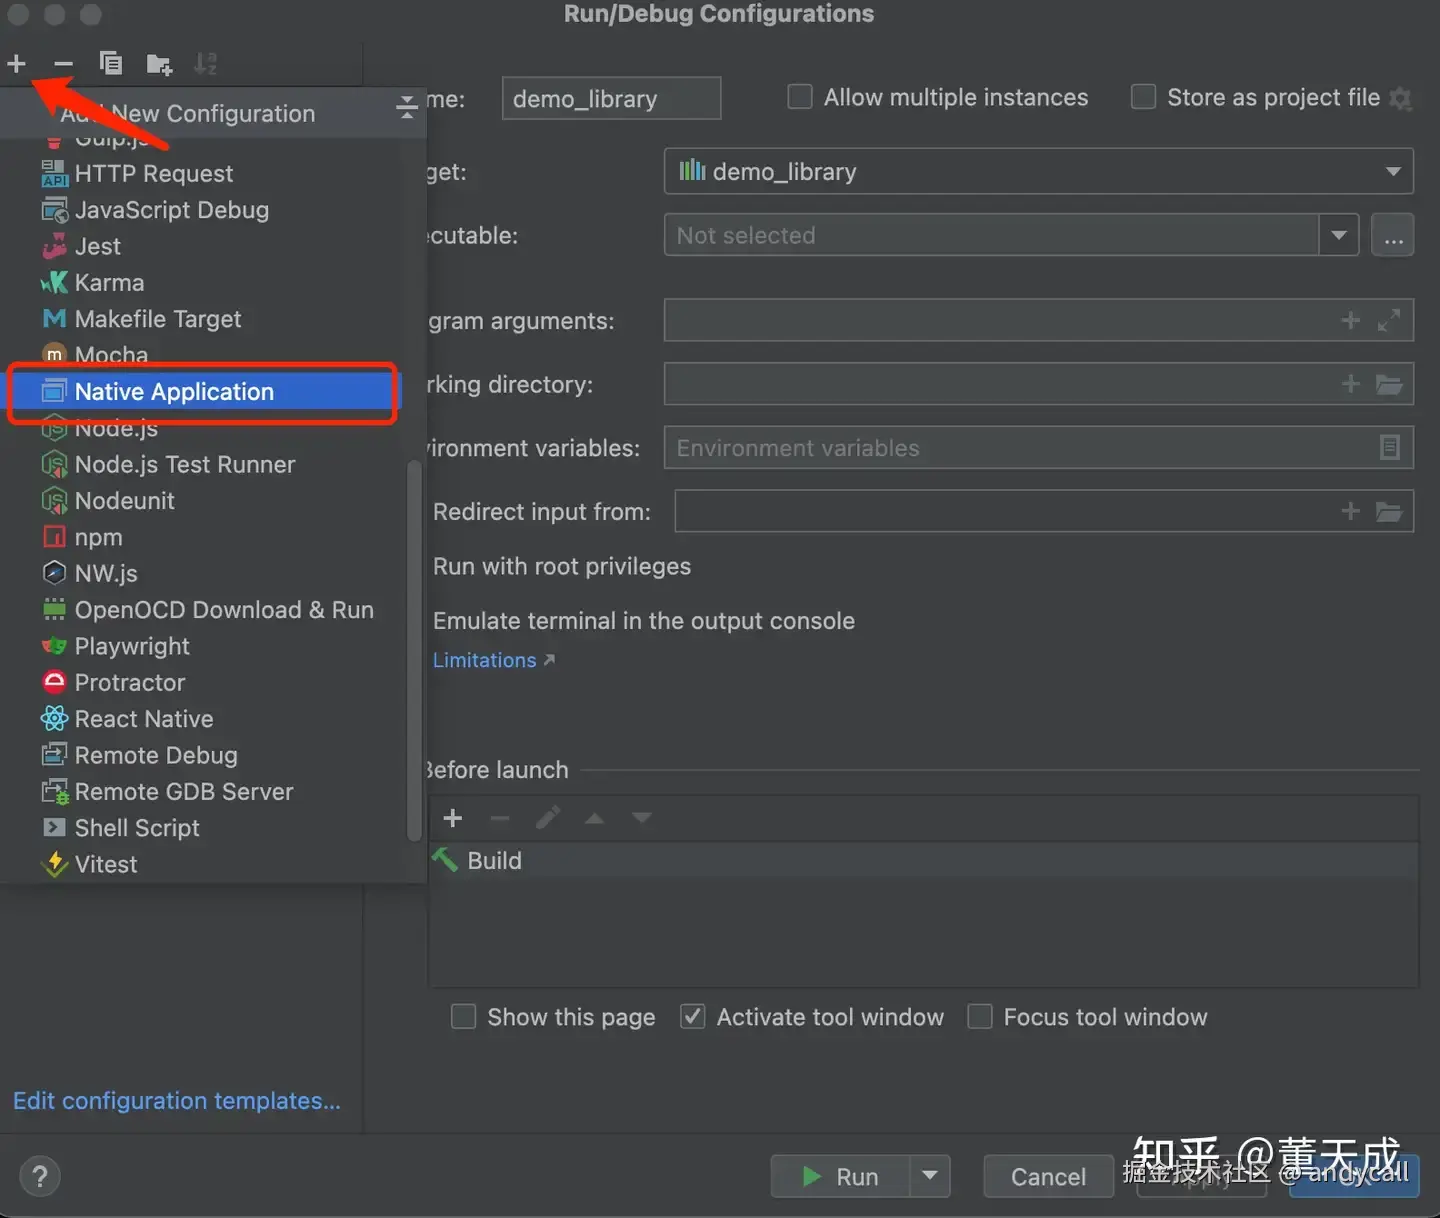The image size is (1440, 1218).
Task: Click the Run button
Action: (x=840, y=1177)
